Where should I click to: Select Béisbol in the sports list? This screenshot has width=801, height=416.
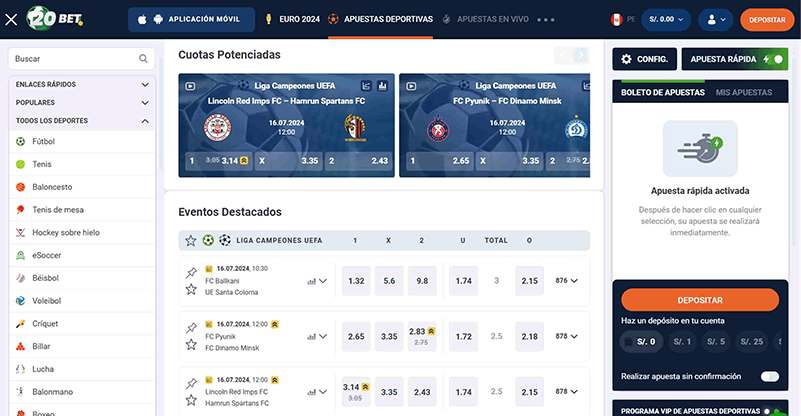(82, 278)
